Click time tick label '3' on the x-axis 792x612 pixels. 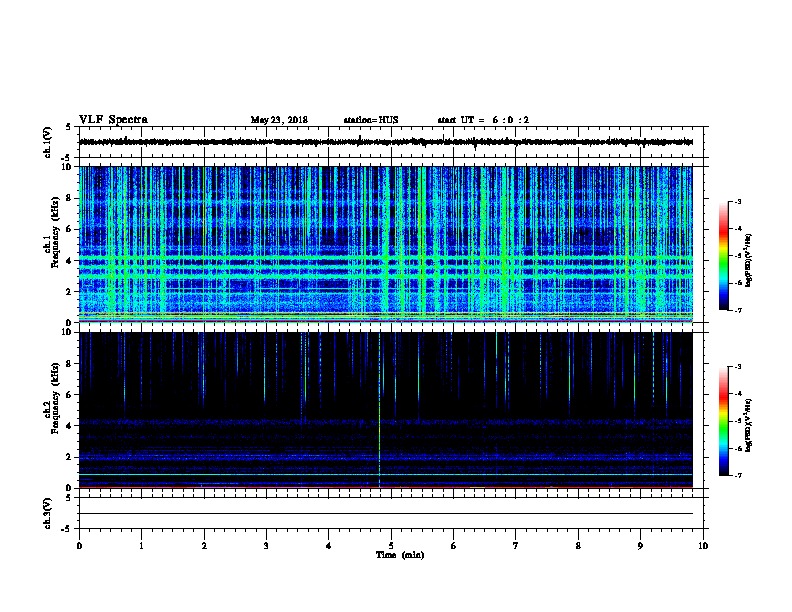[266, 545]
